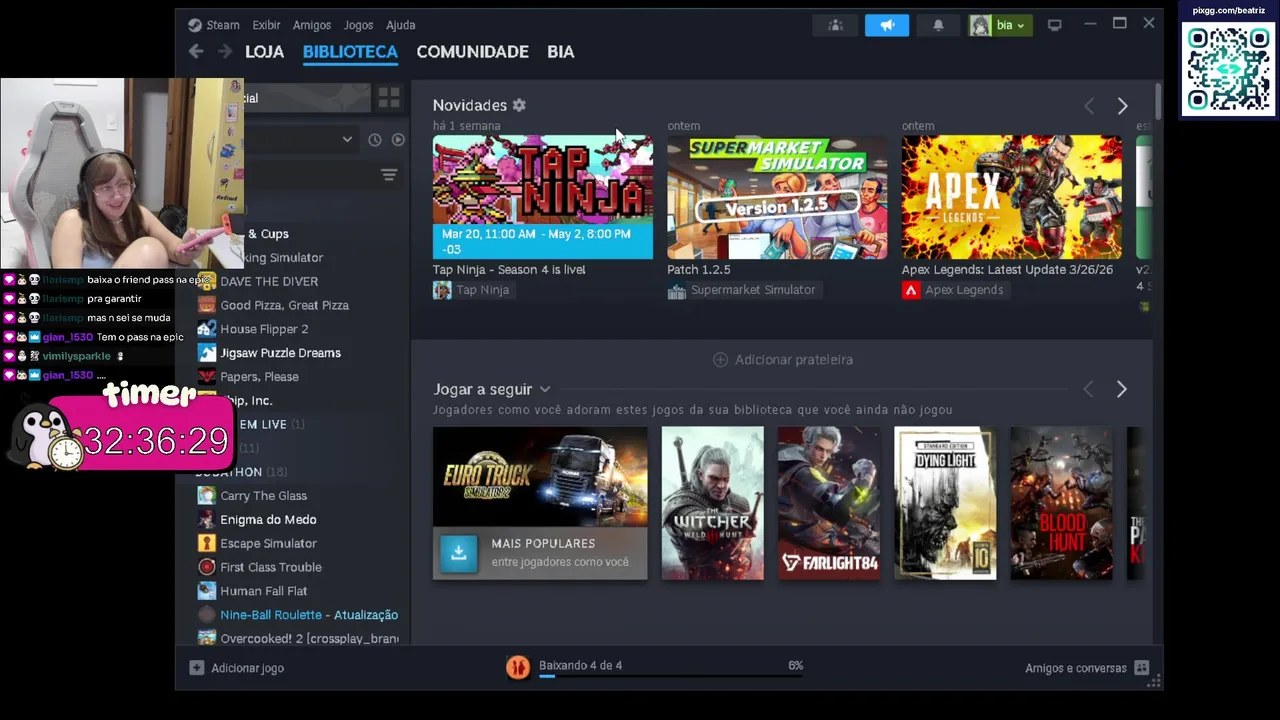Open the Dying Light cover
This screenshot has width=1280, height=720.
pos(945,503)
